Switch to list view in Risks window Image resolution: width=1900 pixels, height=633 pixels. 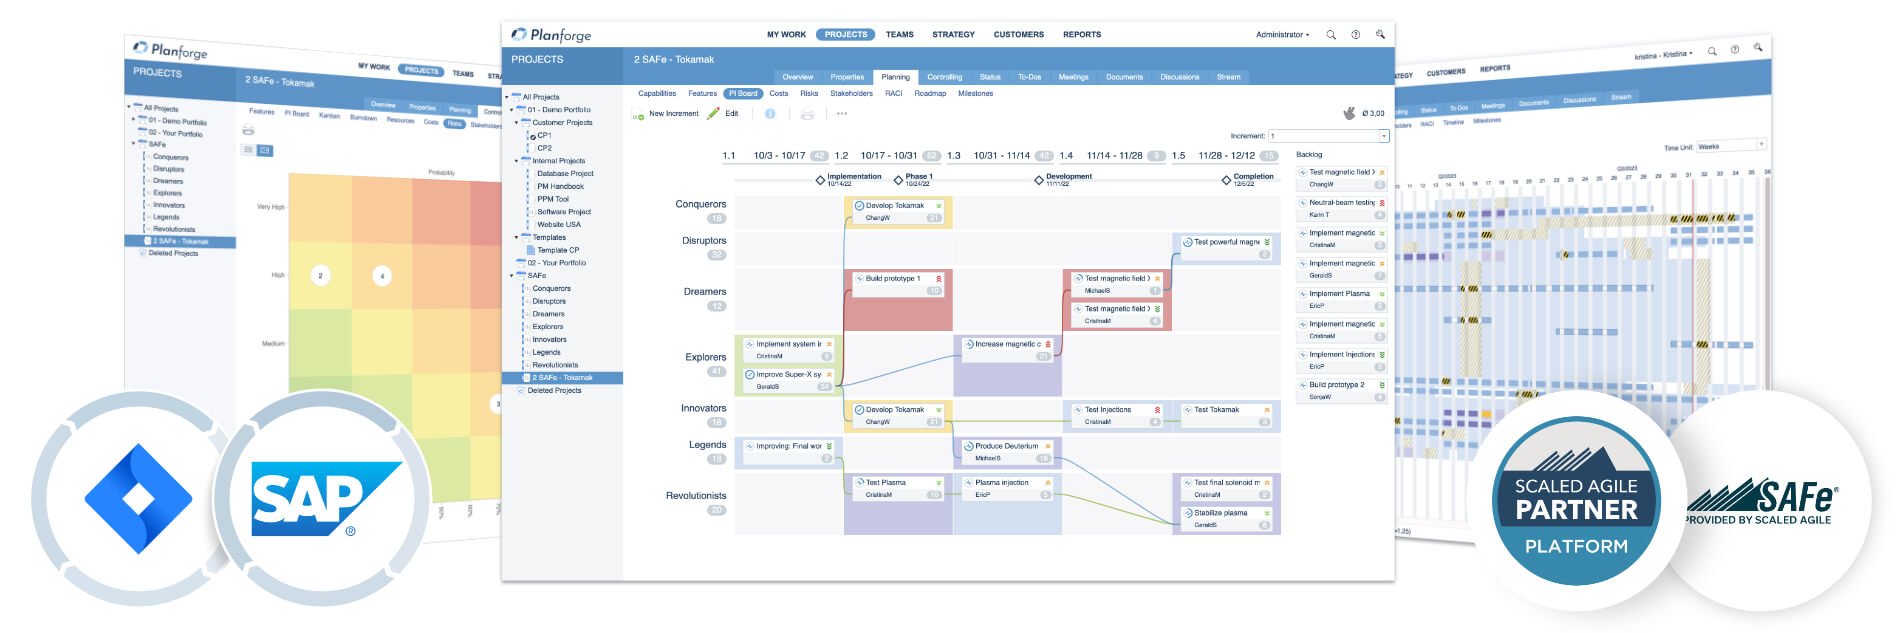(248, 150)
